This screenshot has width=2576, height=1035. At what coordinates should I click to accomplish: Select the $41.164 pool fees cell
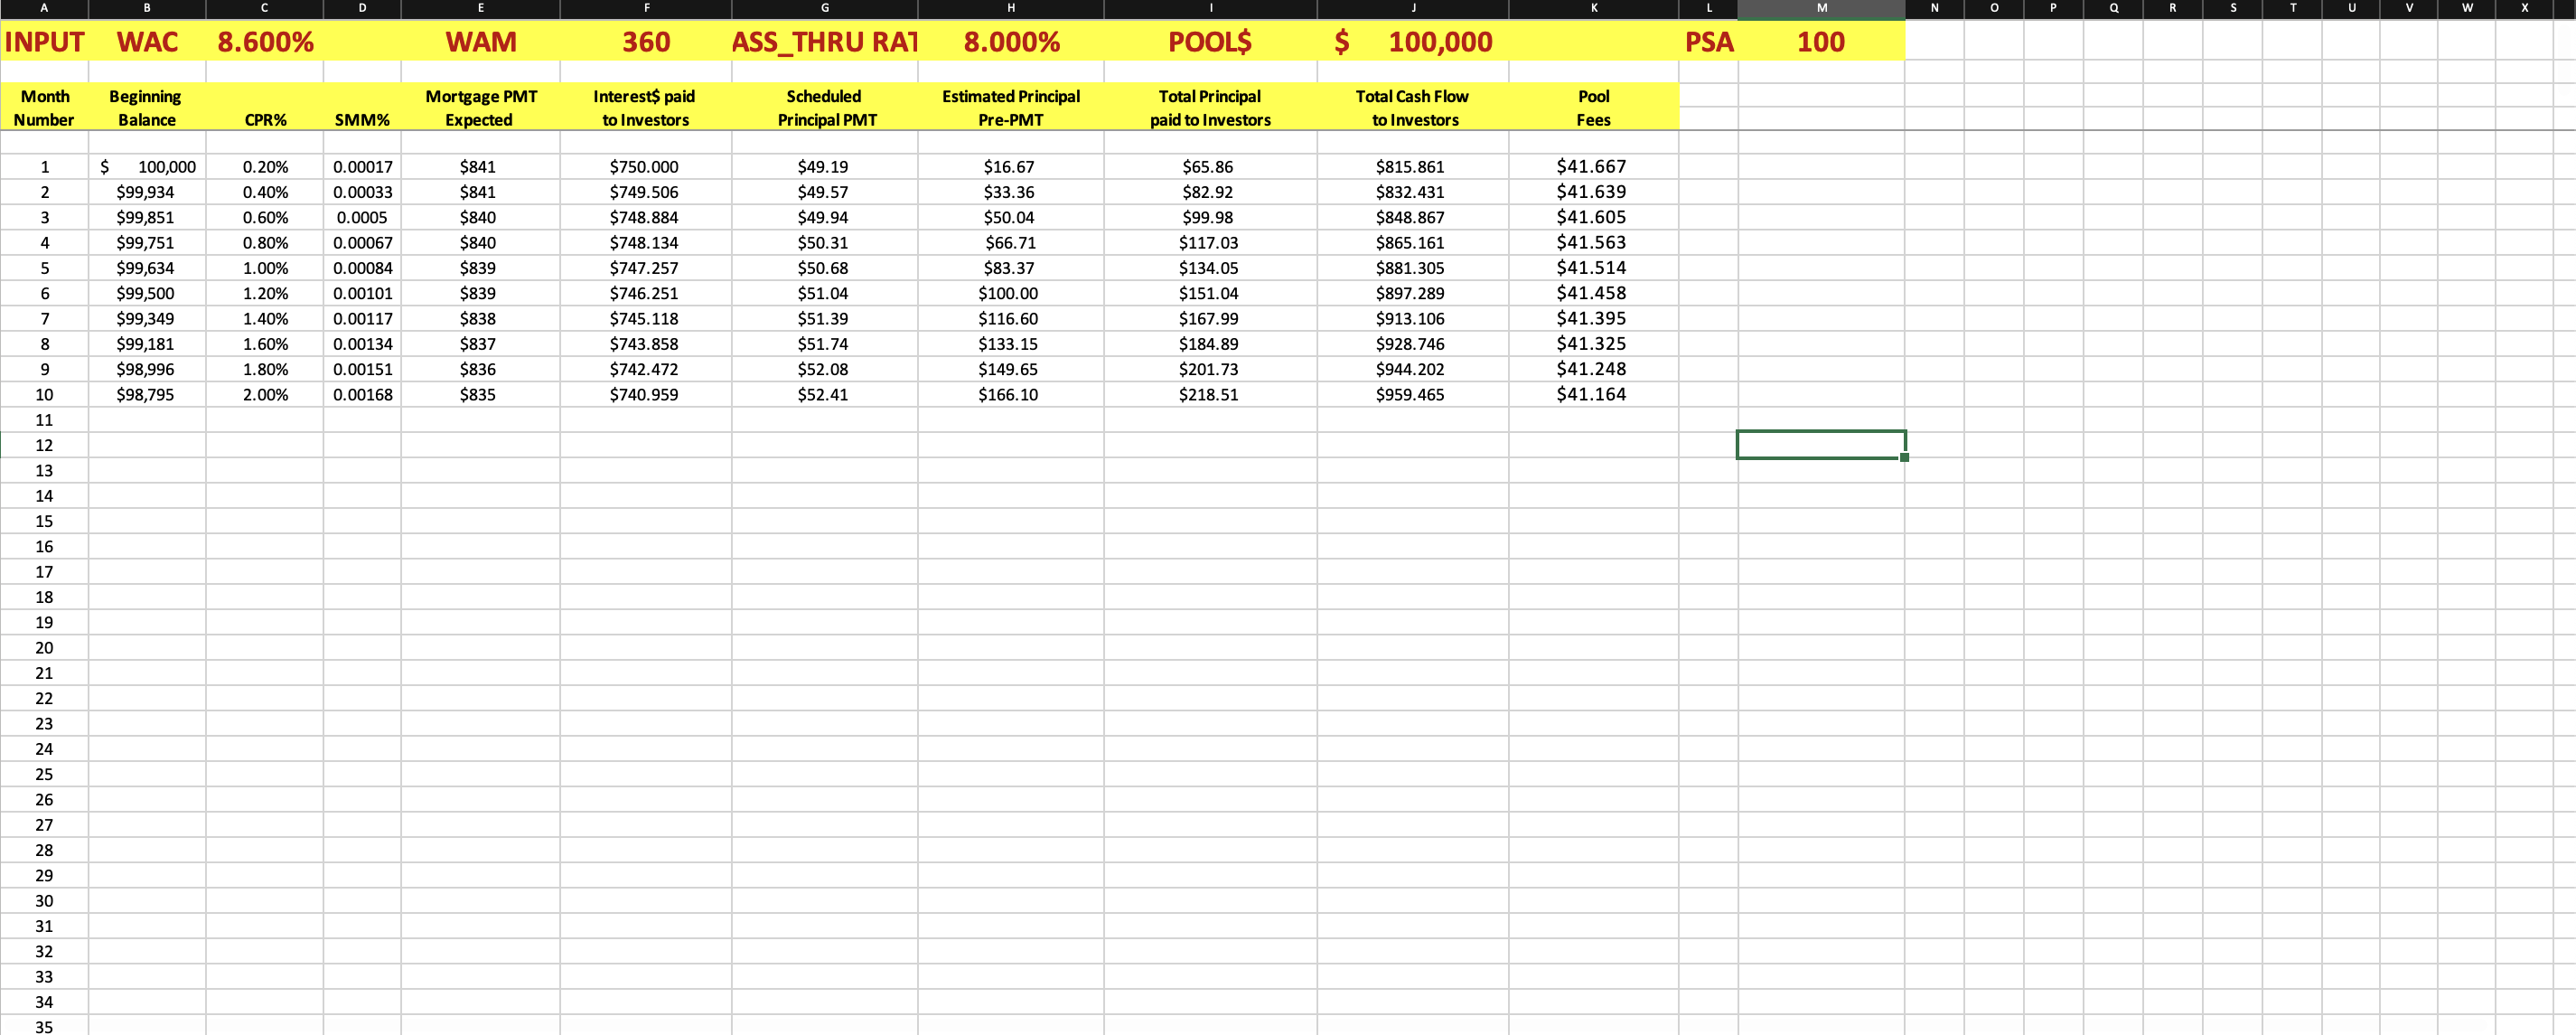coord(1591,395)
